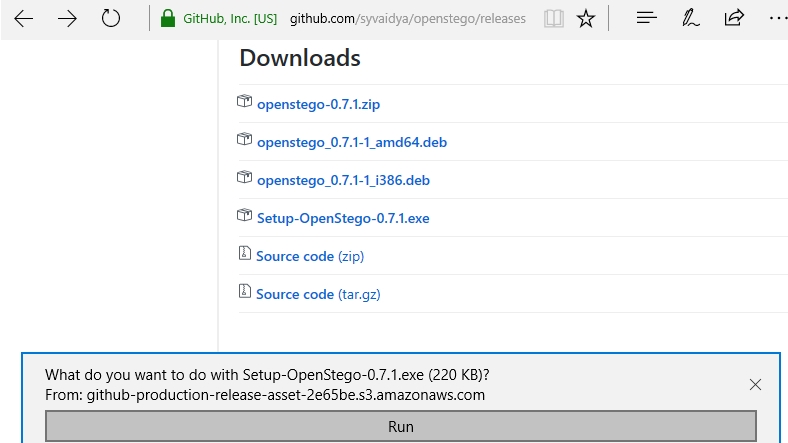Click zip file icon beside Source code (tar.gz)
This screenshot has width=788, height=443.
click(244, 291)
